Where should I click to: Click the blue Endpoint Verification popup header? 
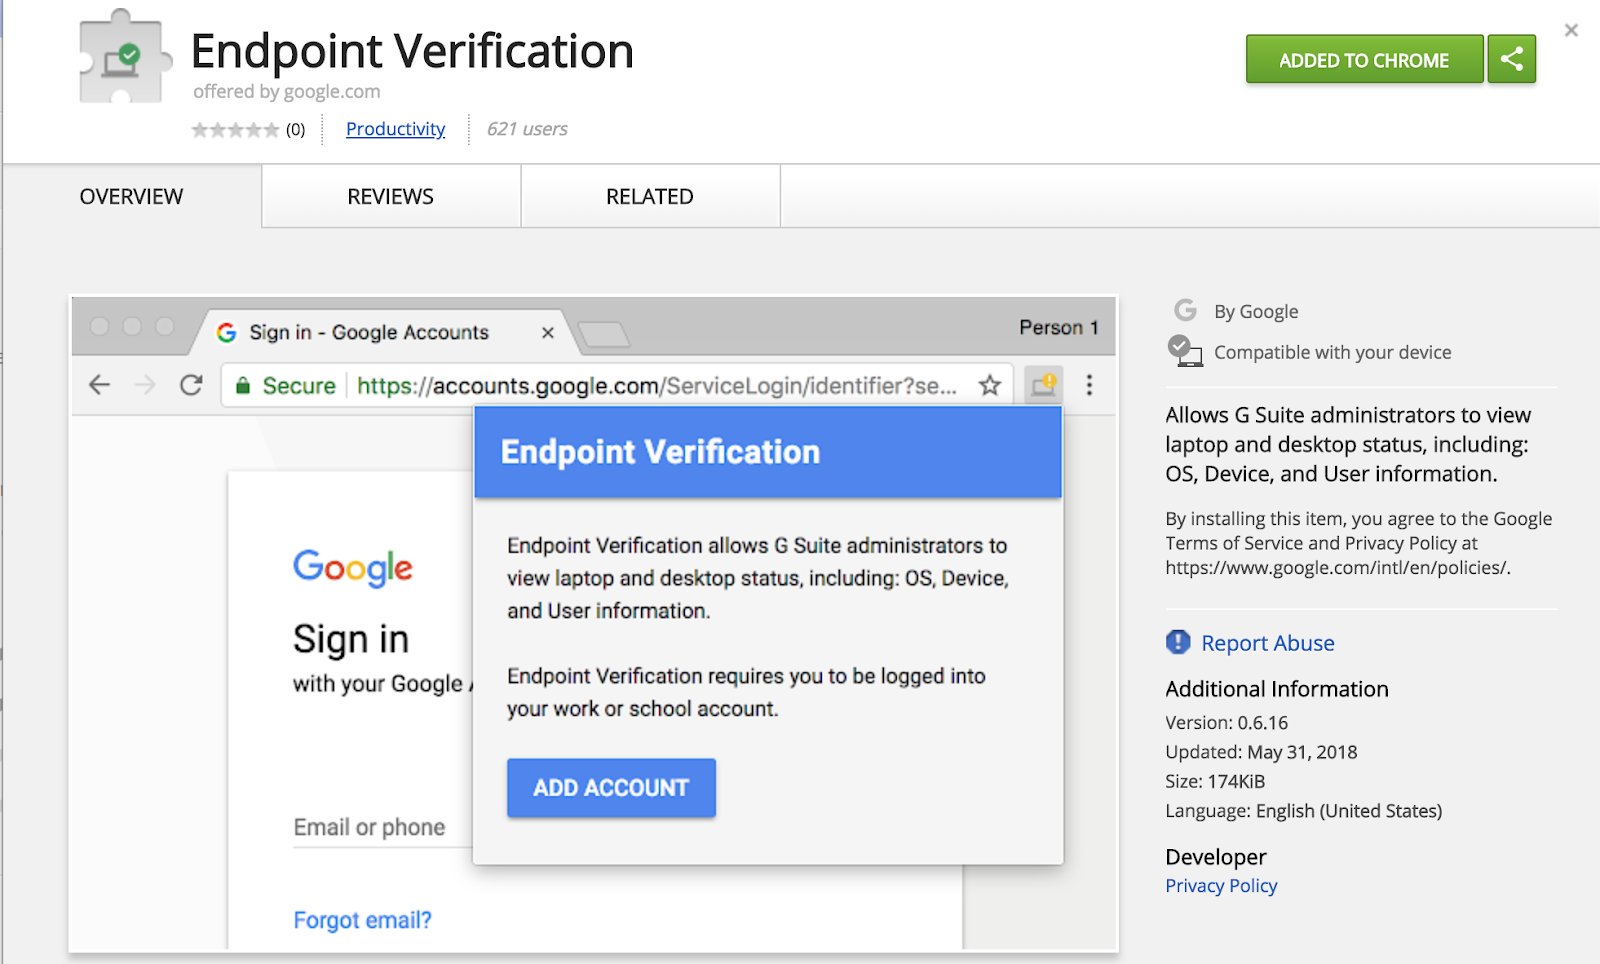pyautogui.click(x=767, y=452)
